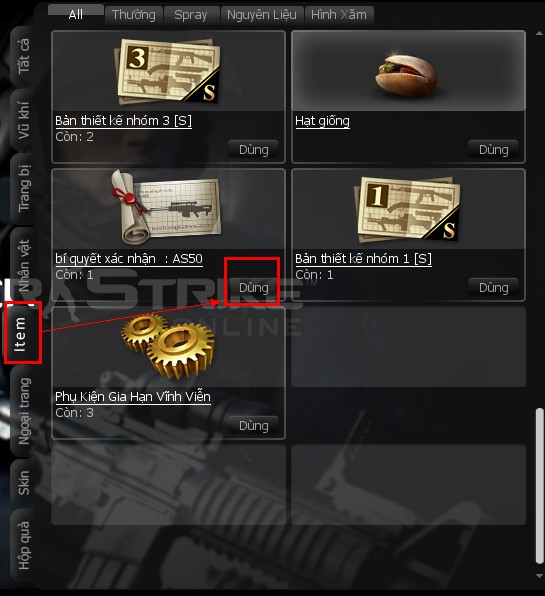Click the scrollbar up arrow
The width and height of the screenshot is (545, 596).
point(539,33)
